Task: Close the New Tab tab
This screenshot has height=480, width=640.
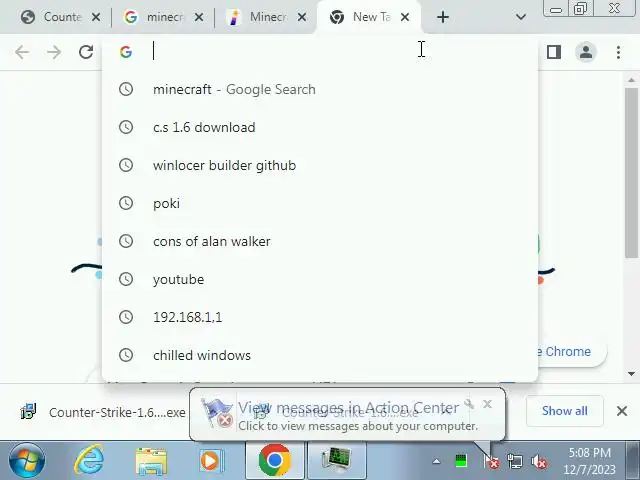Action: tap(404, 17)
